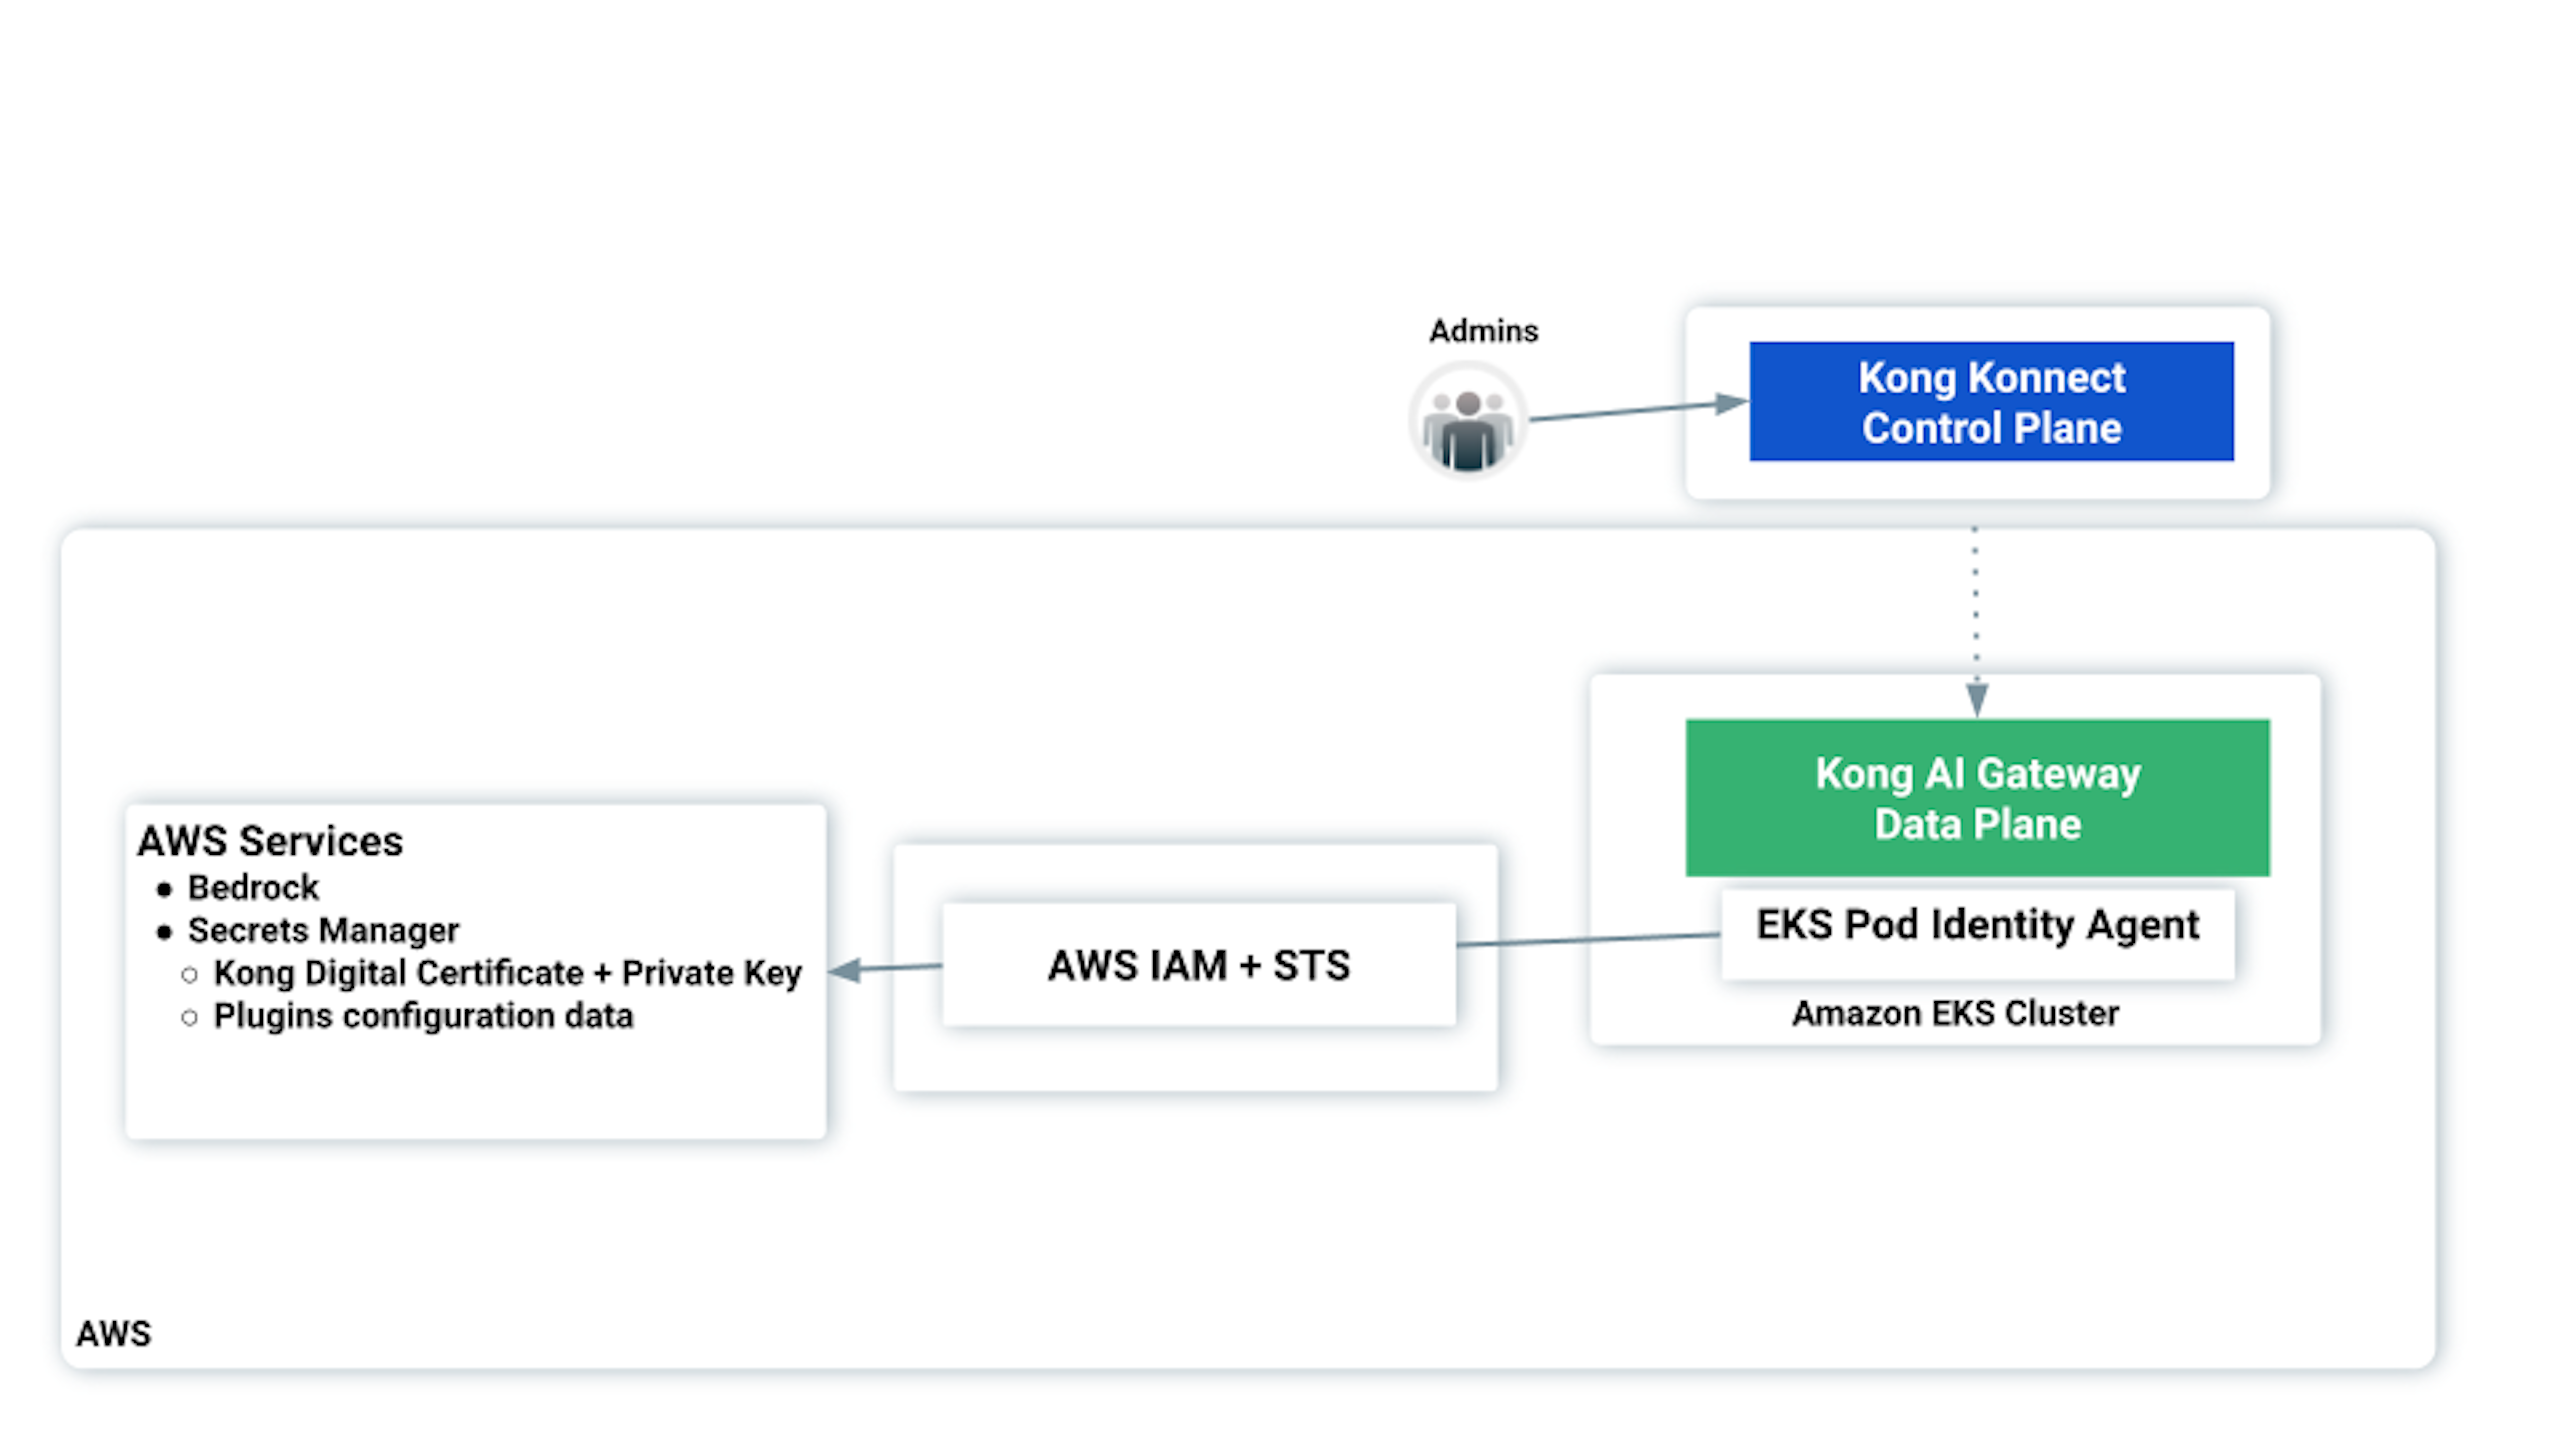This screenshot has height=1440, width=2560.
Task: Click bullet dot next to Bedrock
Action: tap(165, 888)
